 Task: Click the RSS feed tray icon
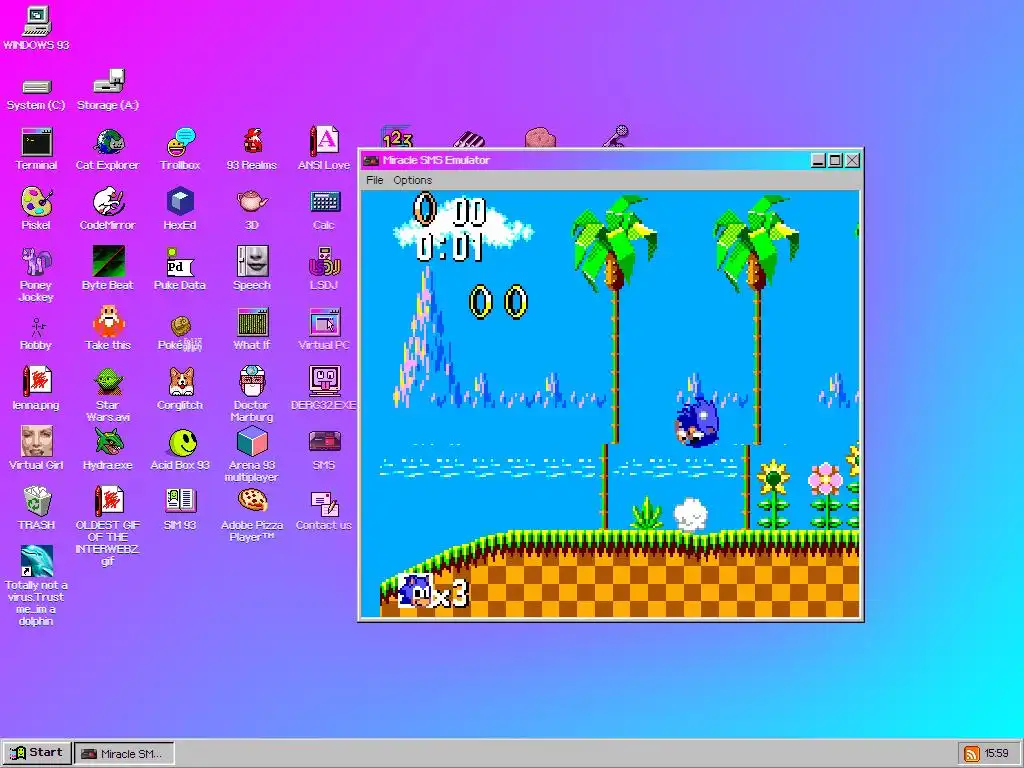tap(972, 754)
